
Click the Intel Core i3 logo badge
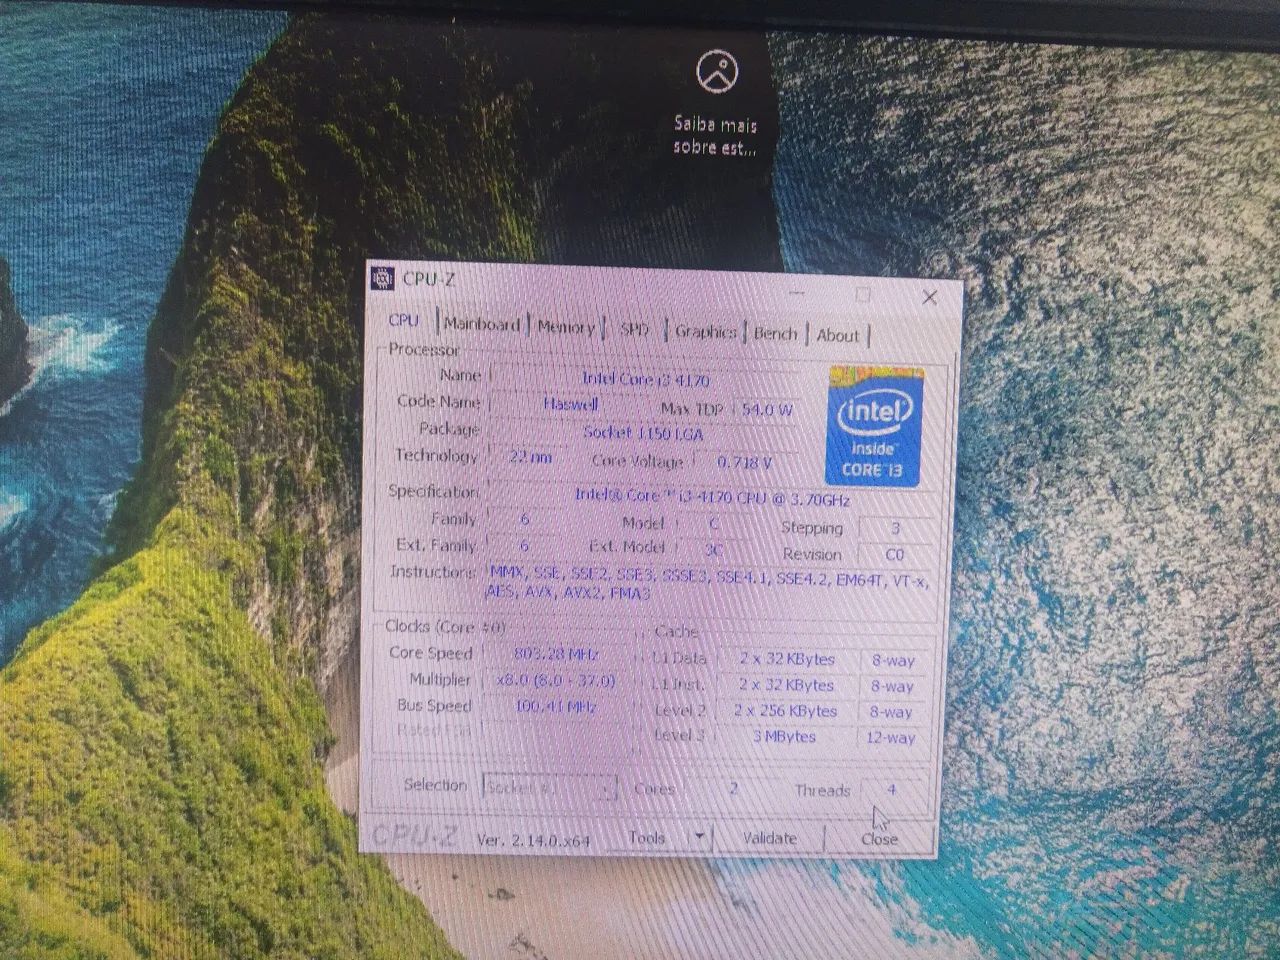(x=873, y=427)
